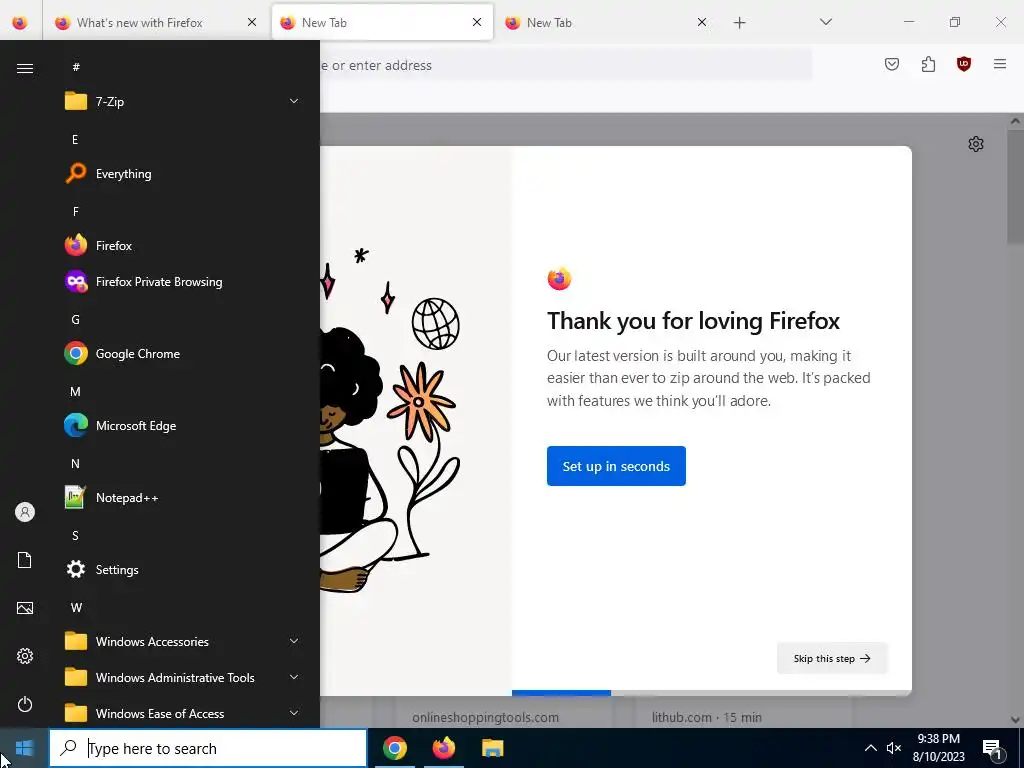Click the Power icon in Start sidebar
This screenshot has width=1024, height=768.
pyautogui.click(x=25, y=704)
